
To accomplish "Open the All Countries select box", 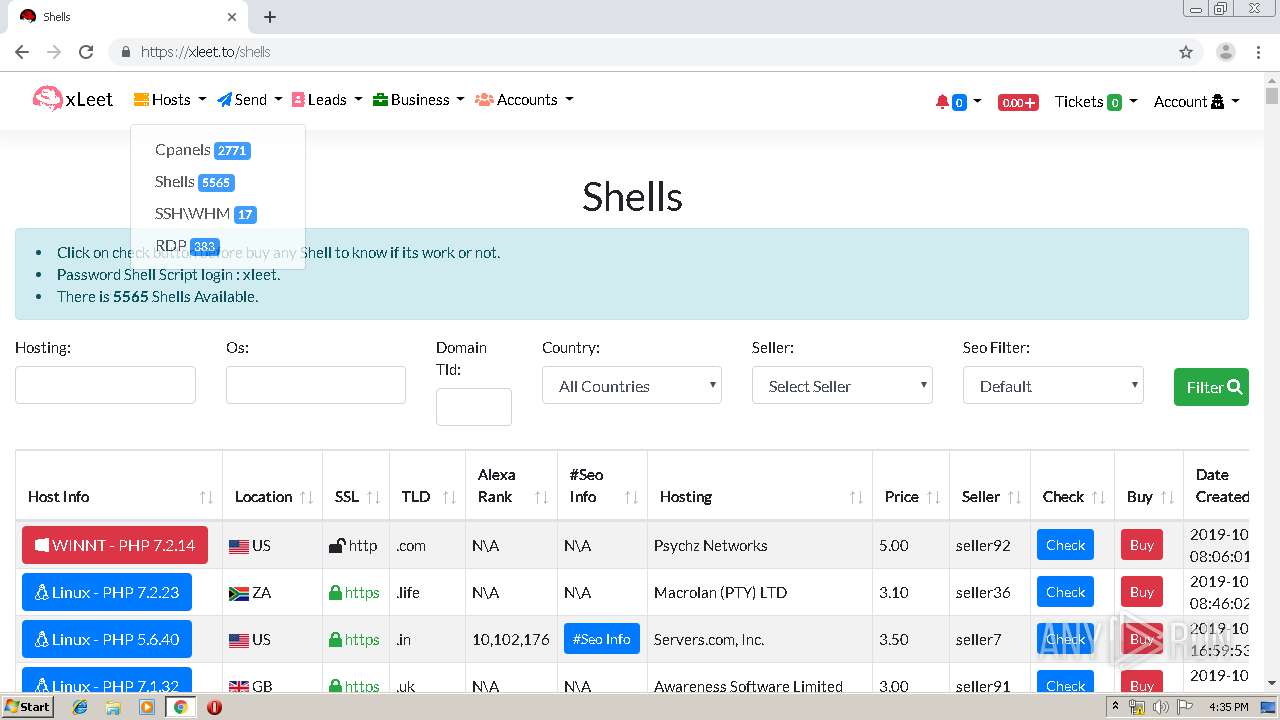I will [x=632, y=386].
